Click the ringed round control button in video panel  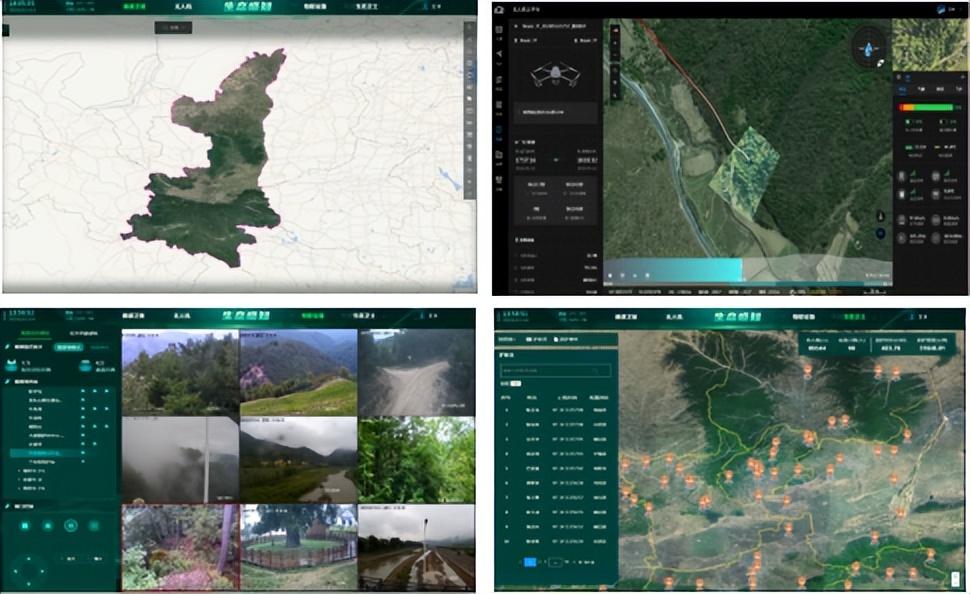coord(71,525)
